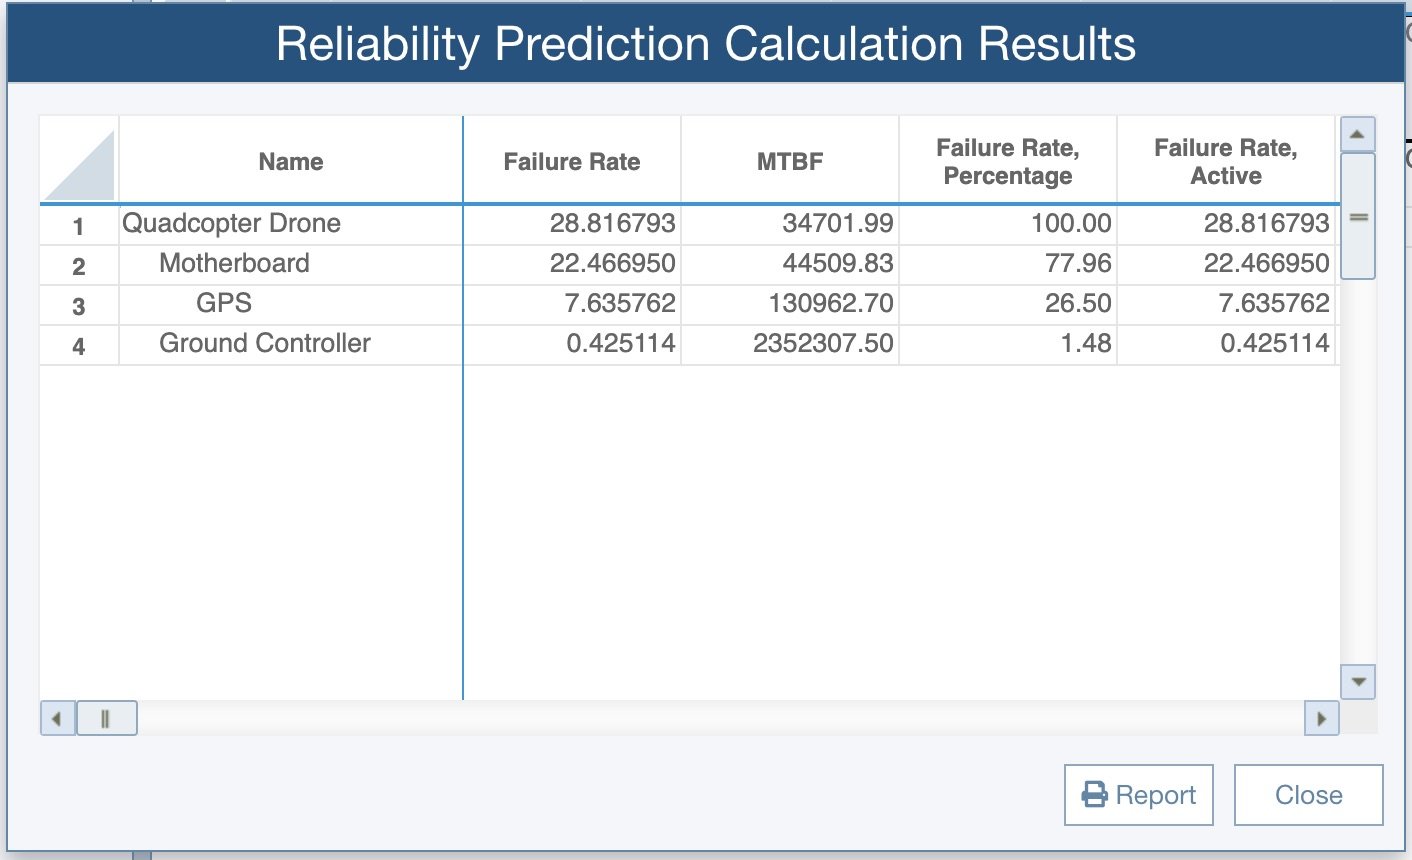Click the Failure Rate column header
This screenshot has width=1412, height=860.
[572, 161]
